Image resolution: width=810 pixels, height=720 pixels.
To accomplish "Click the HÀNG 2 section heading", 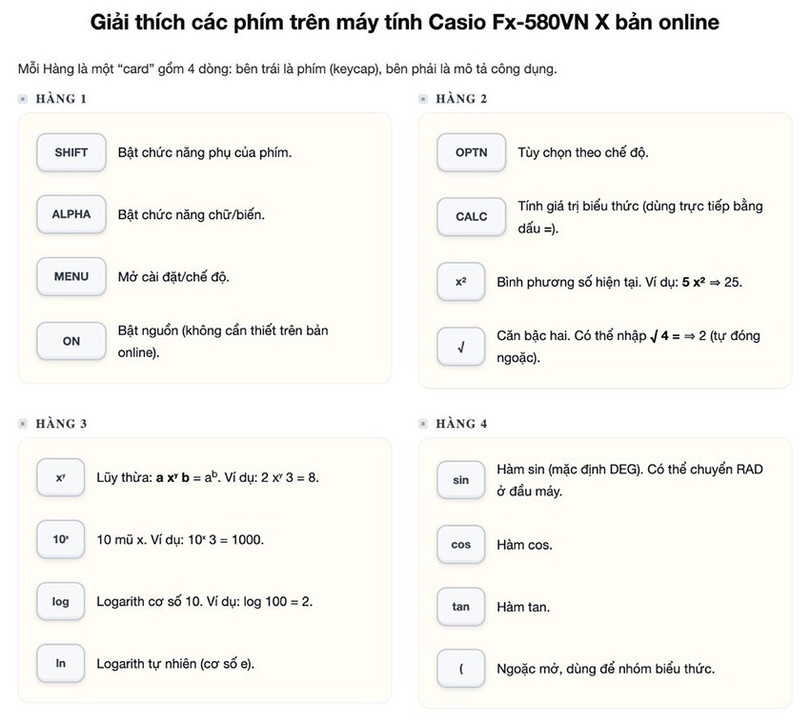I will [465, 99].
